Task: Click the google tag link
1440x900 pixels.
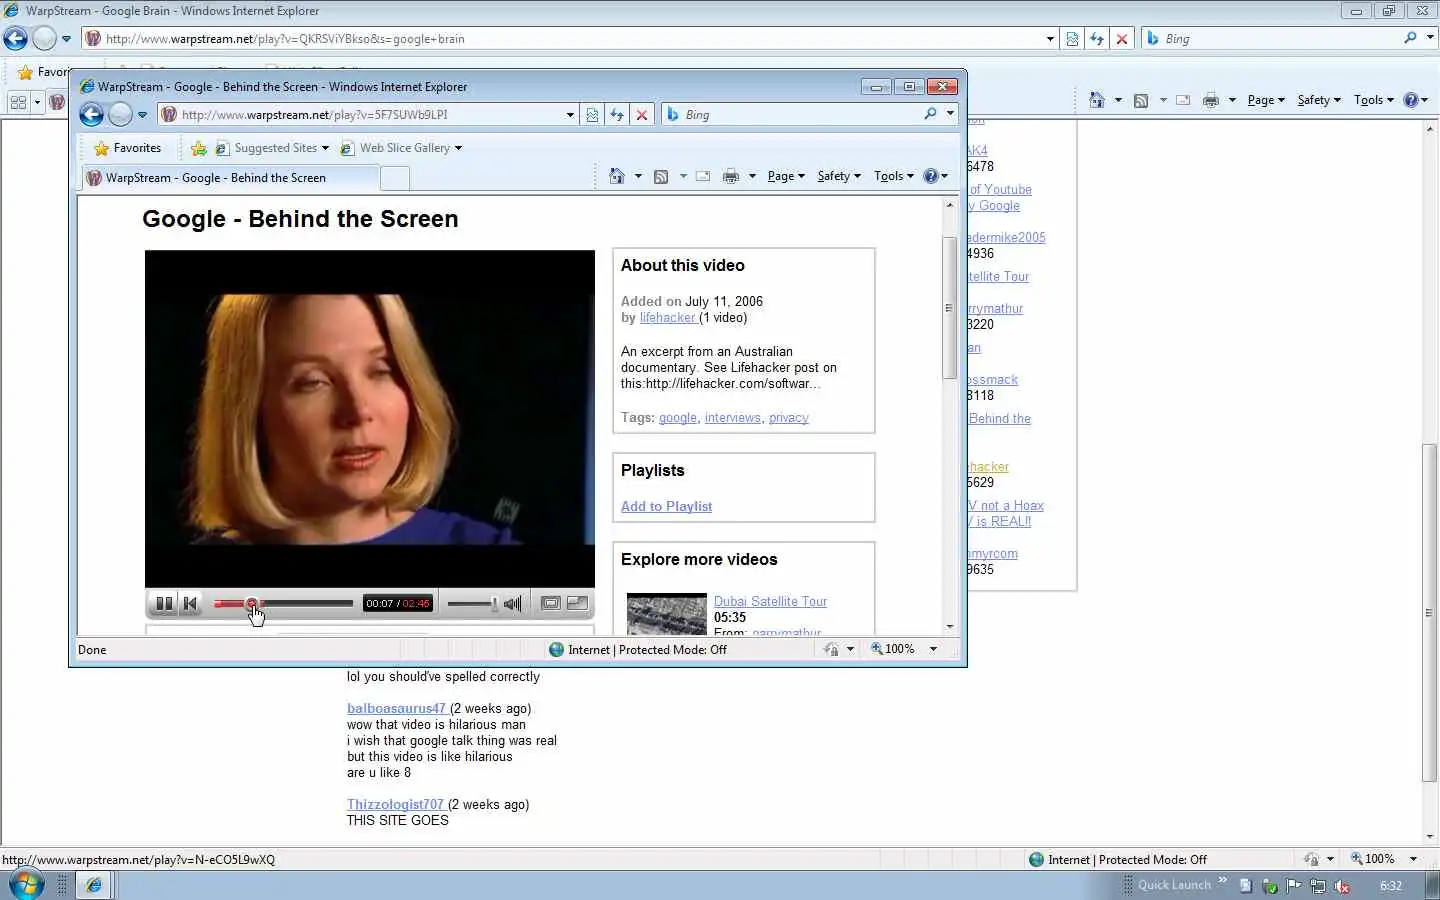Action: point(678,418)
